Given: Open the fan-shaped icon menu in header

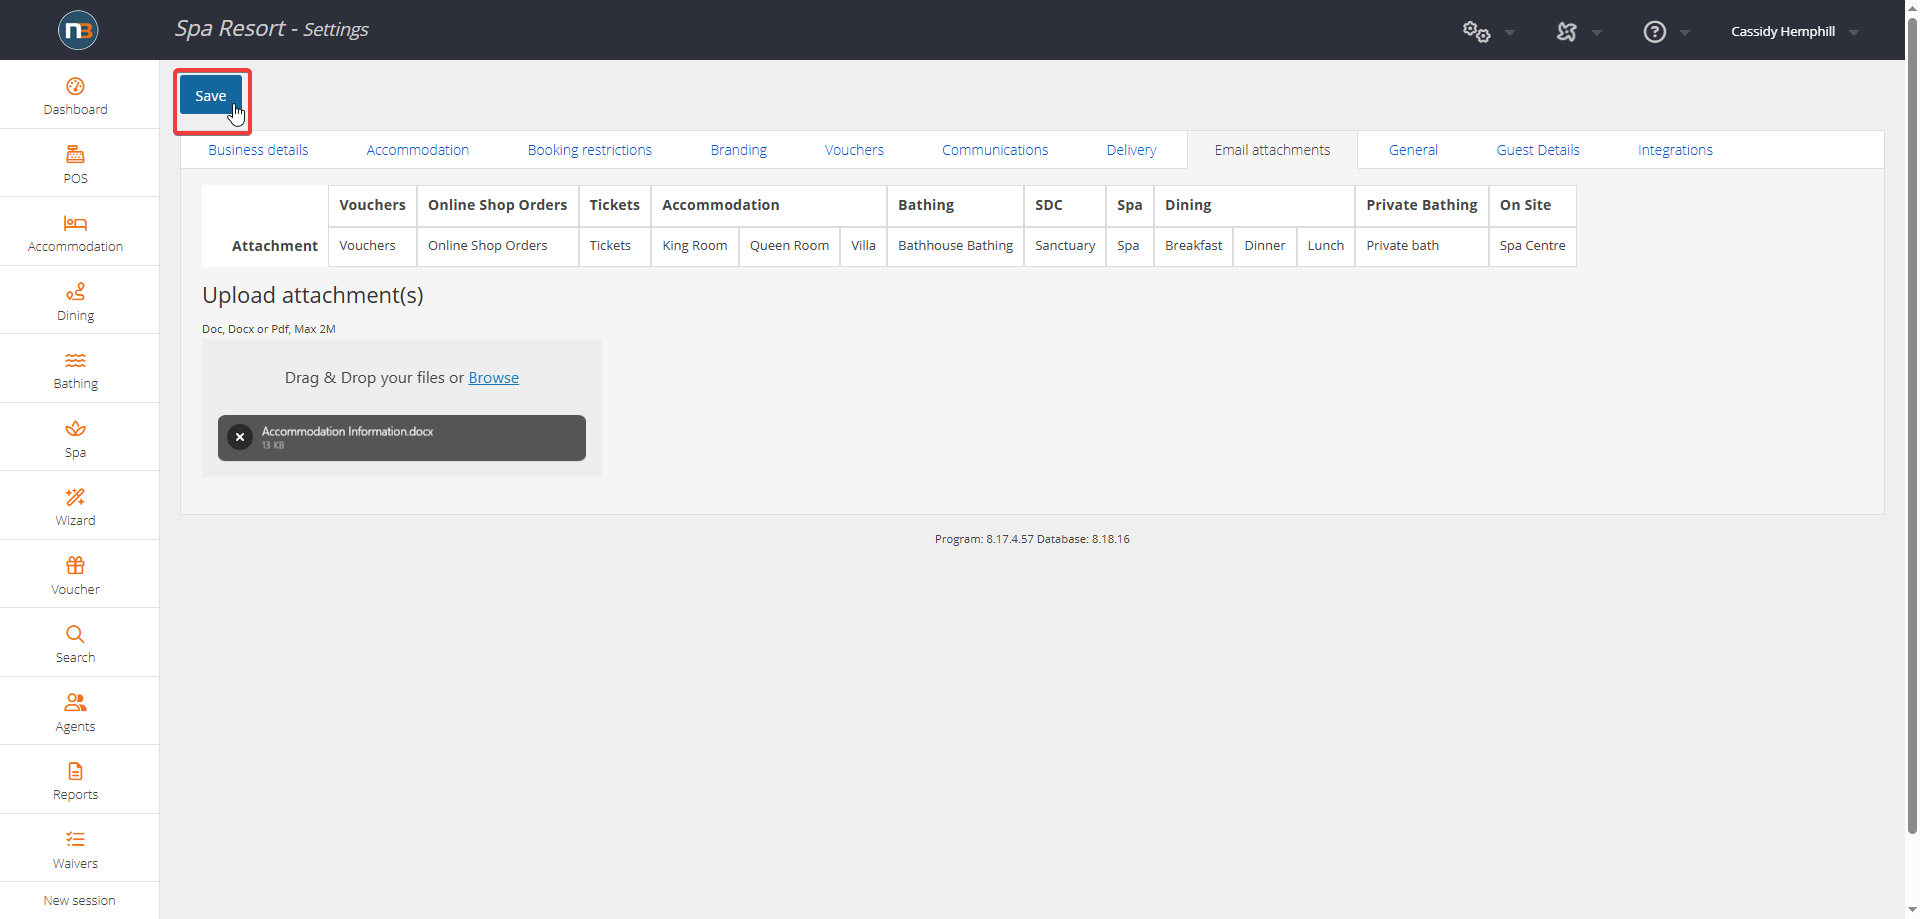Looking at the screenshot, I should [1566, 32].
